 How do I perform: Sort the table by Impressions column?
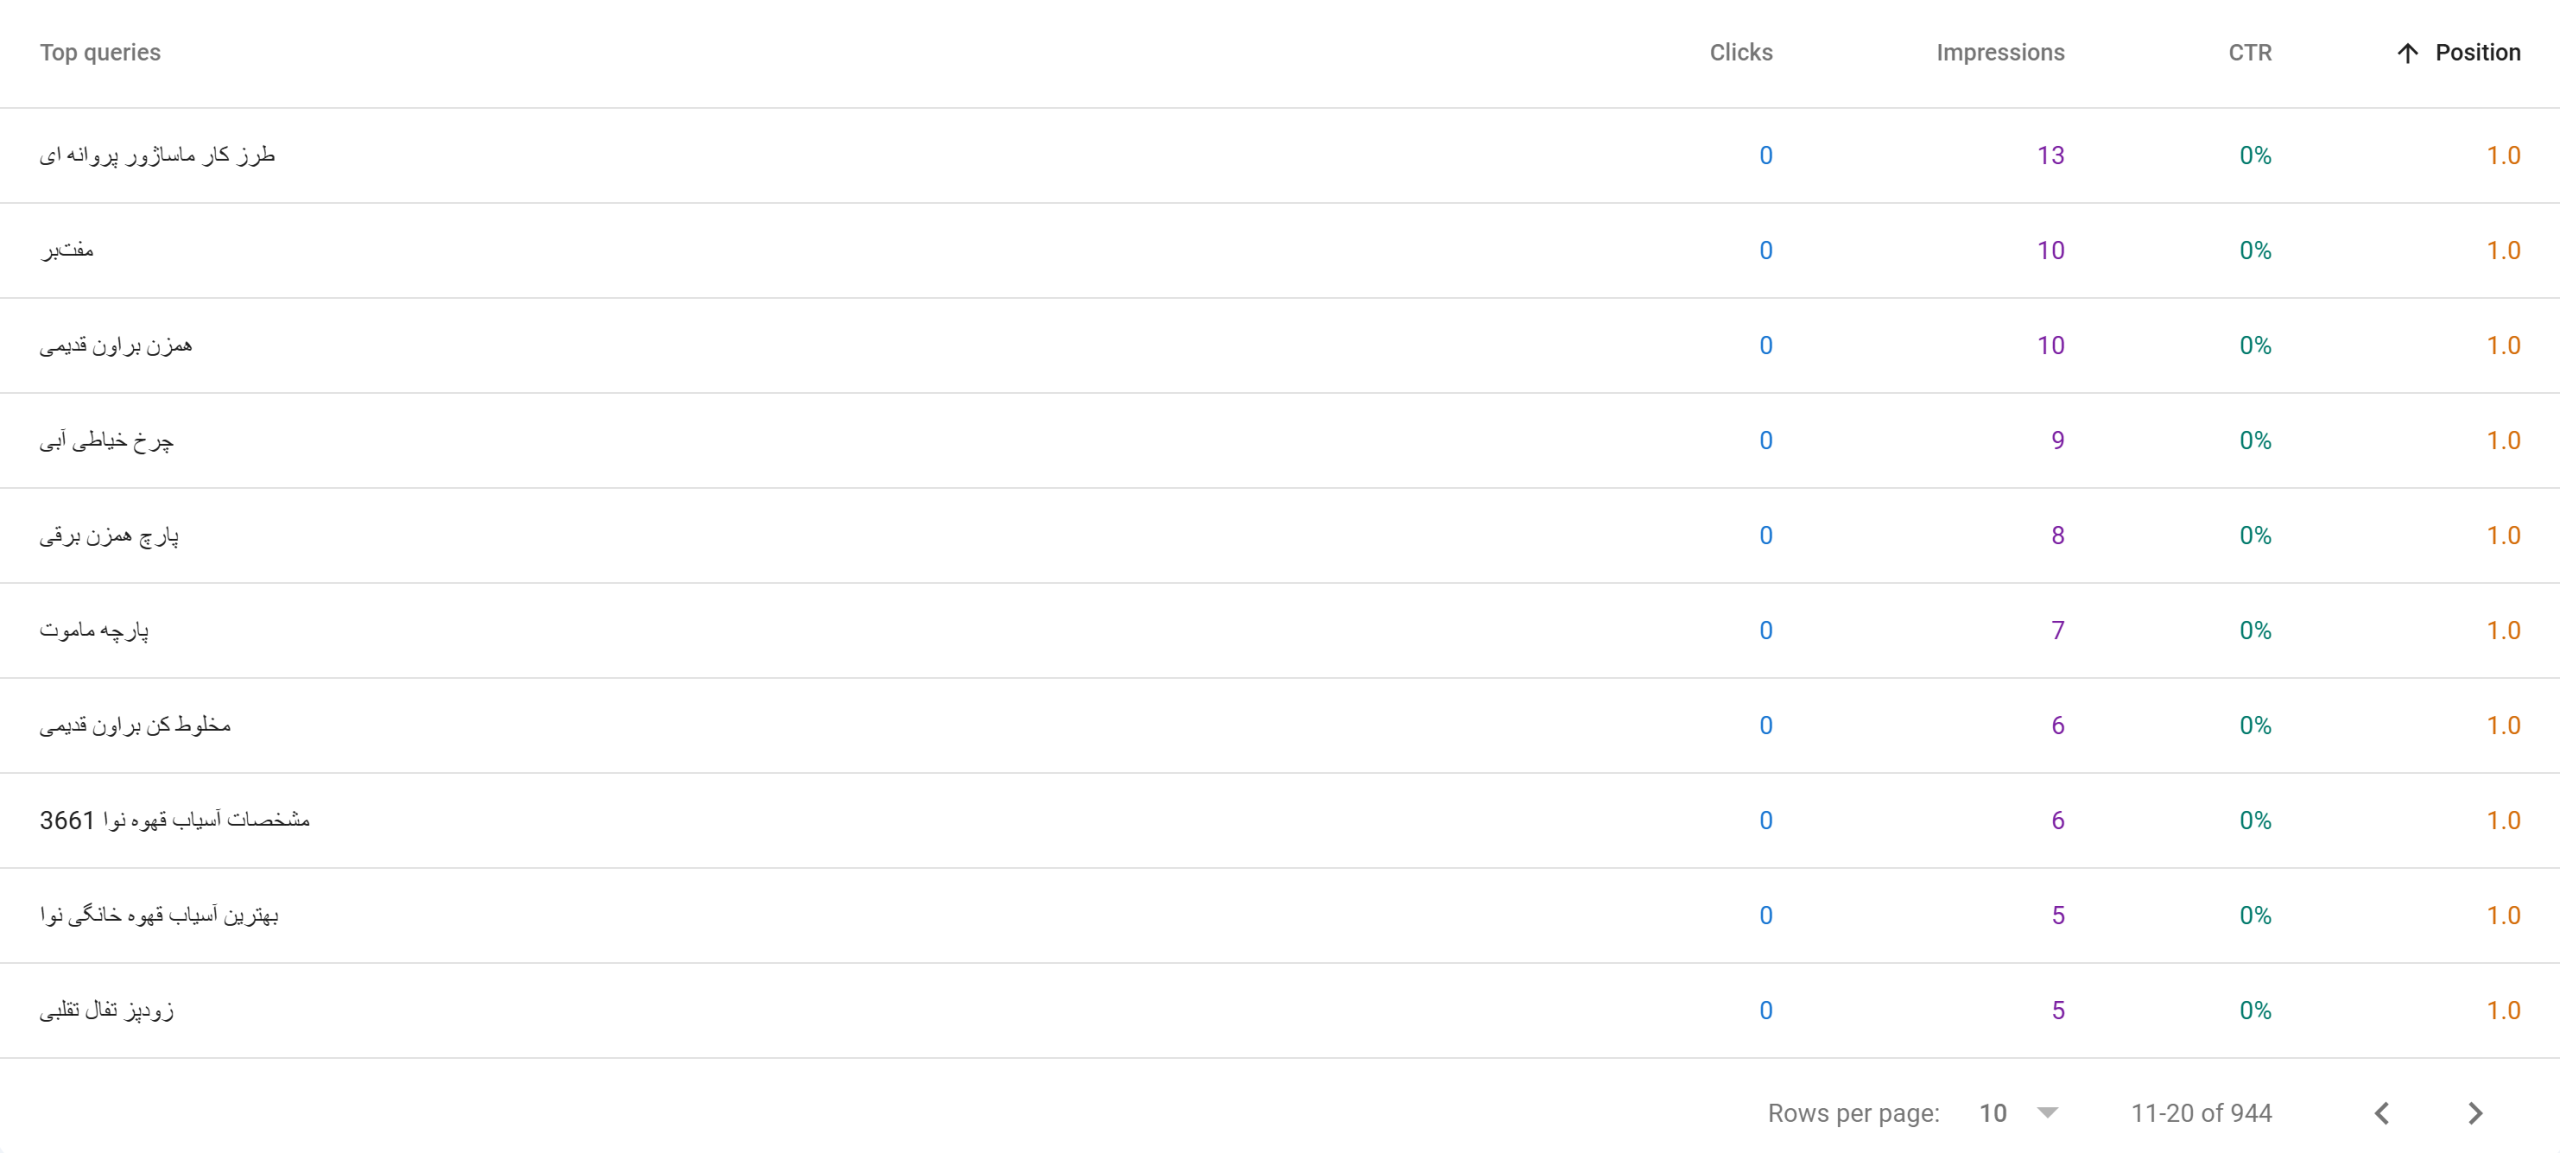2000,53
